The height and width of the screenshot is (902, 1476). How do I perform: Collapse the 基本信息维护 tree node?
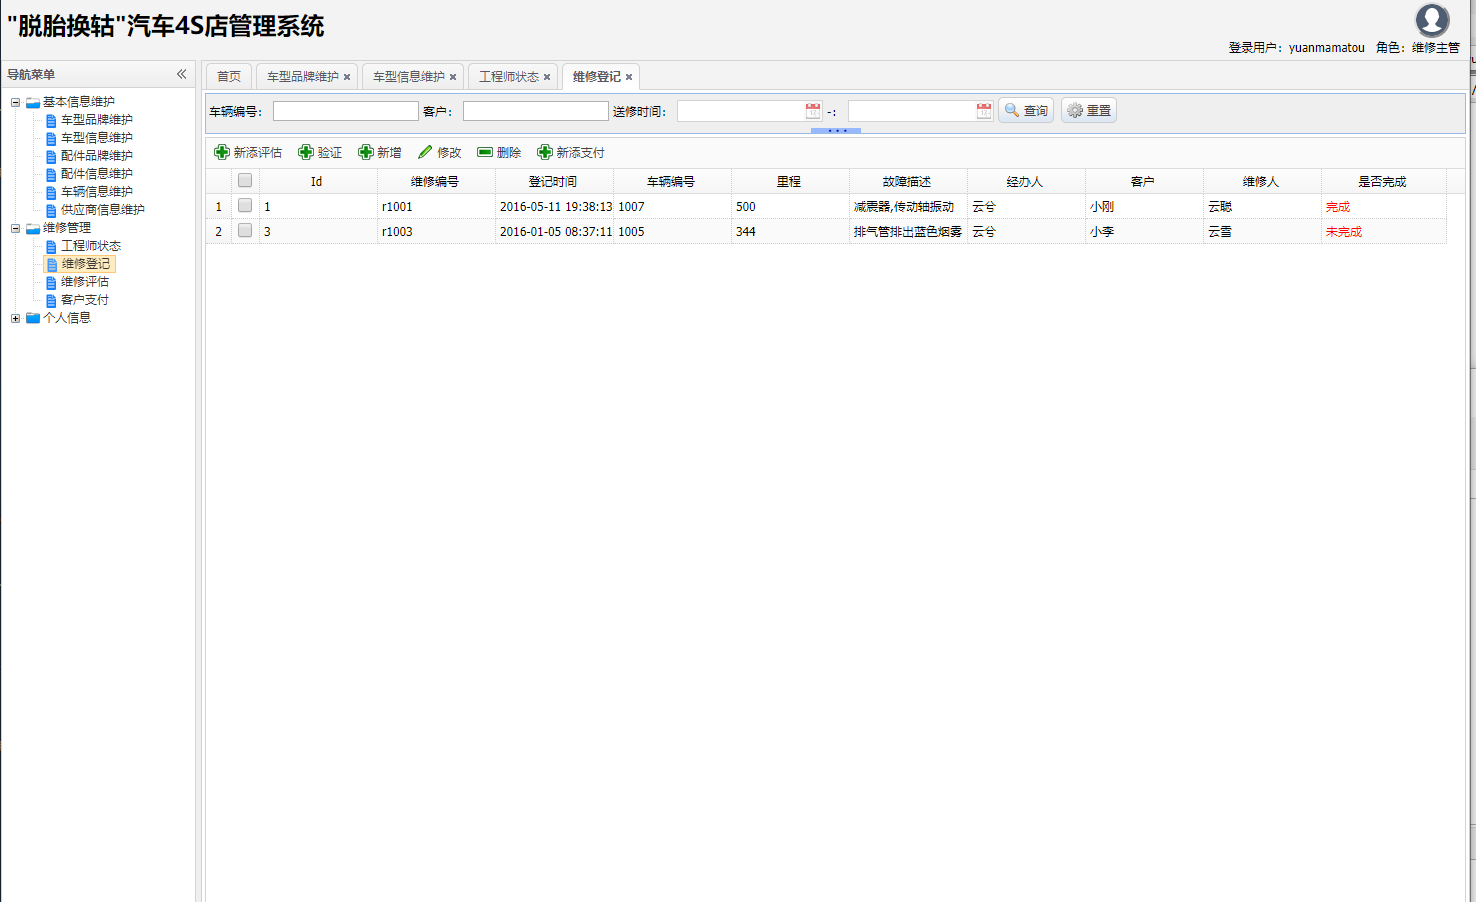pos(15,102)
